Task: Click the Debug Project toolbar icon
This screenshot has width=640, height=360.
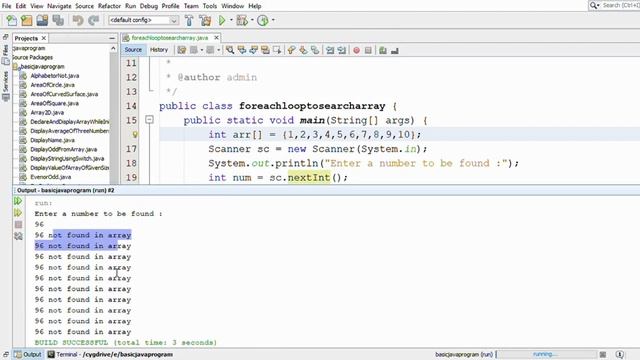Action: click(x=242, y=20)
